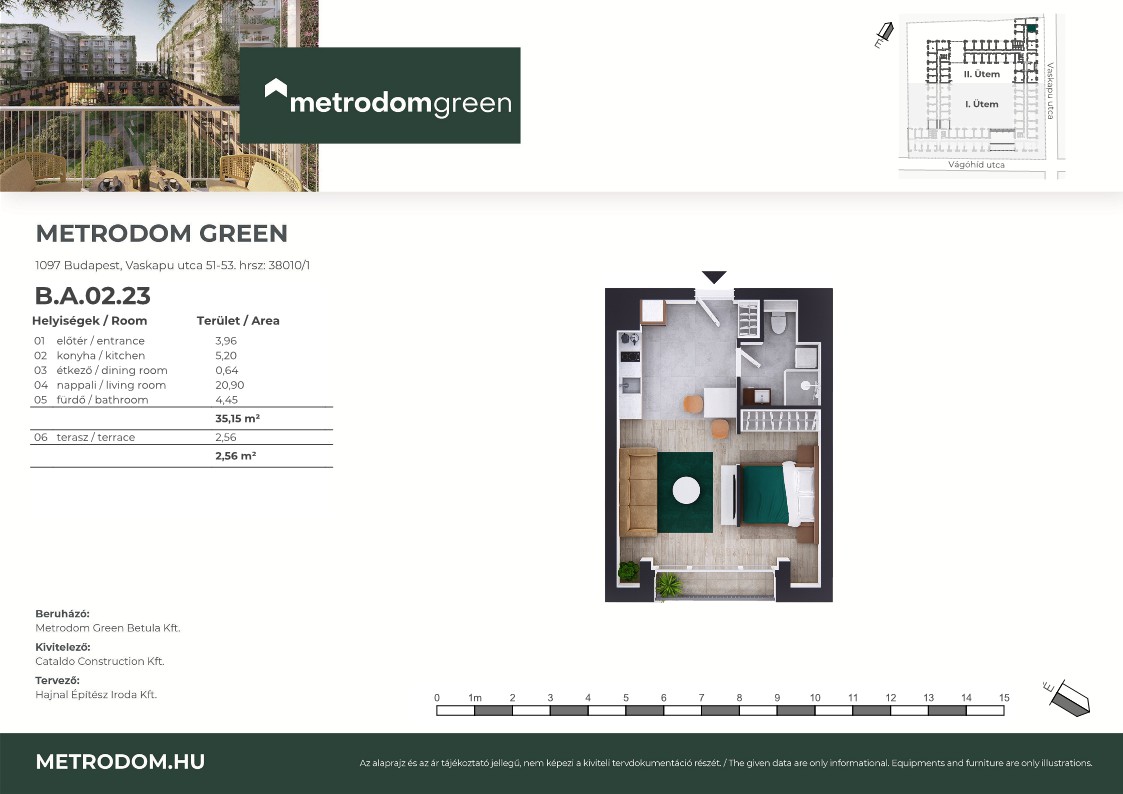
Task: Click the living room area value 20,90
Action: [230, 385]
